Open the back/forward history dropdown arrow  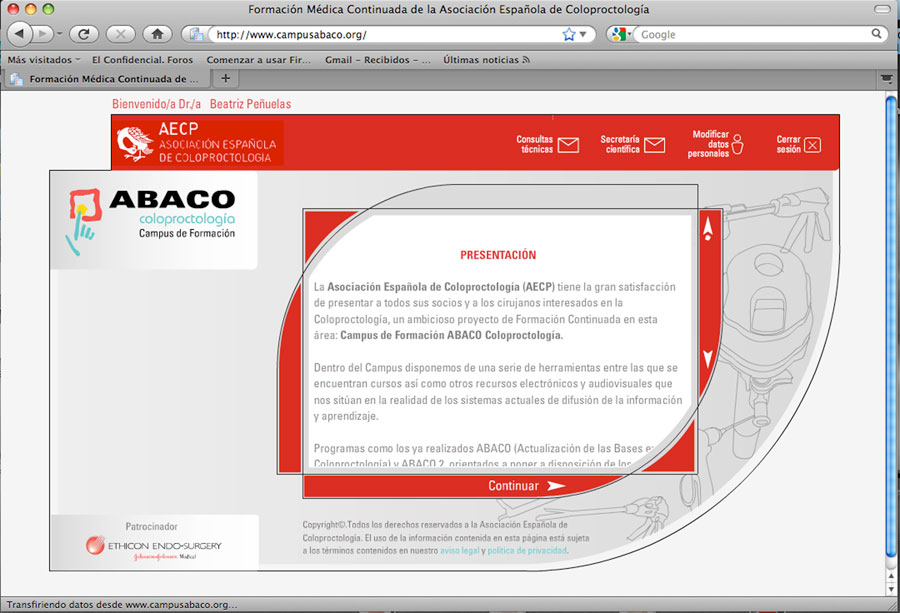[x=60, y=34]
